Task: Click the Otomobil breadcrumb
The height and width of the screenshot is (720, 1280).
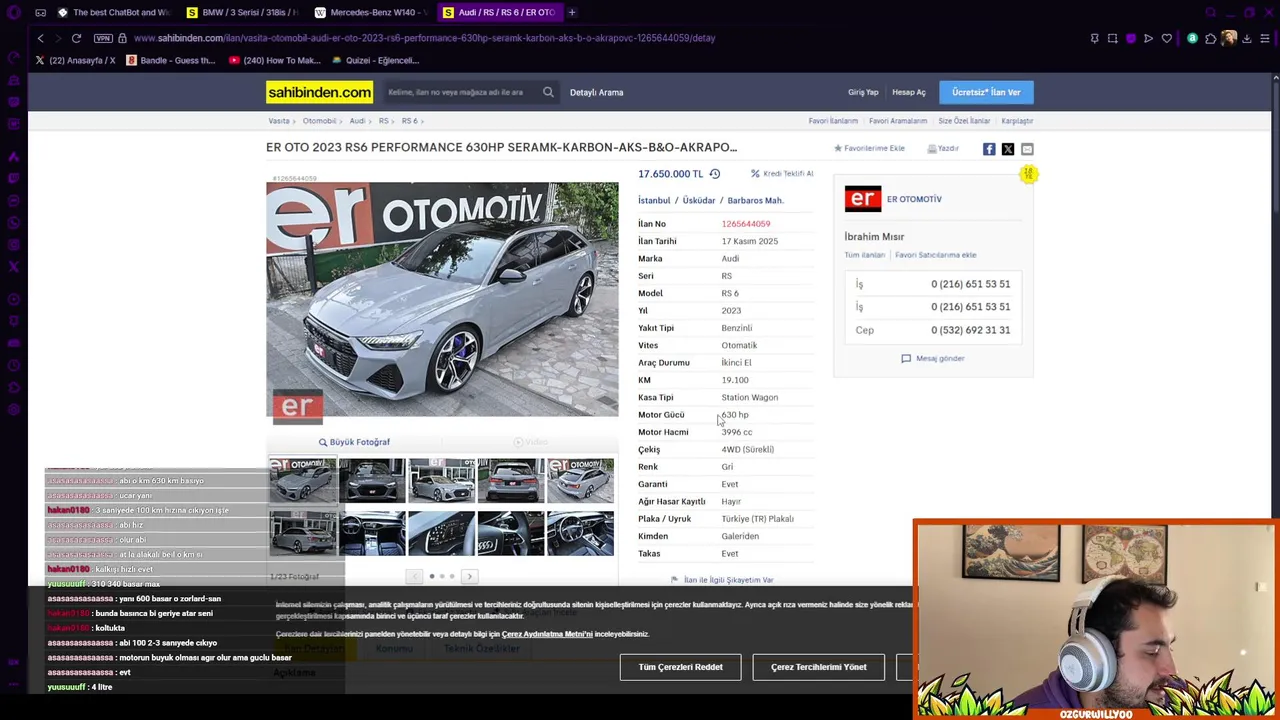Action: tap(319, 121)
